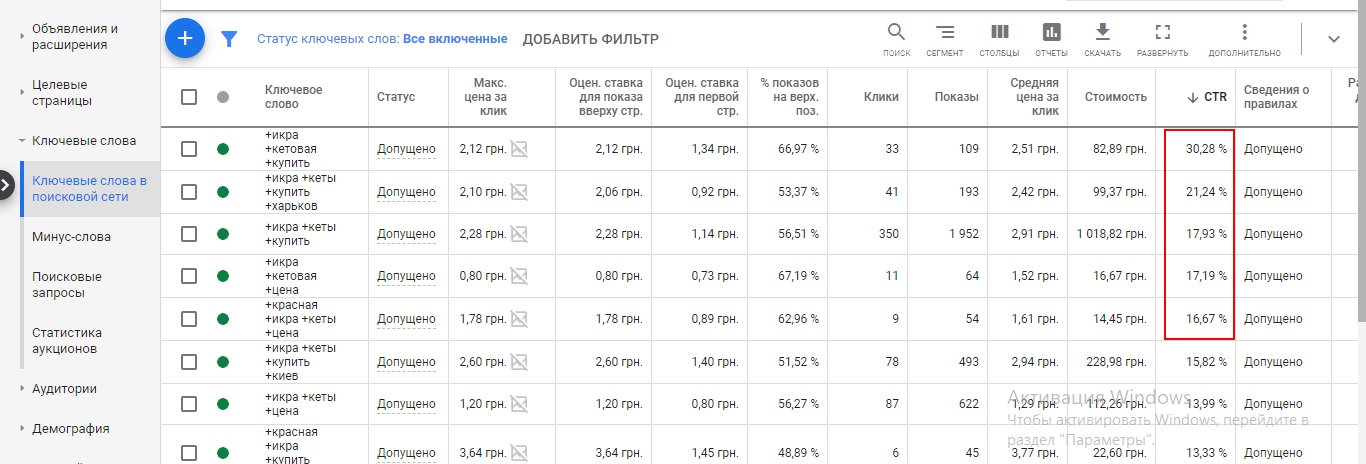This screenshot has width=1366, height=464.
Task: Tick the select-all checkbox in table header
Action: pos(189,97)
